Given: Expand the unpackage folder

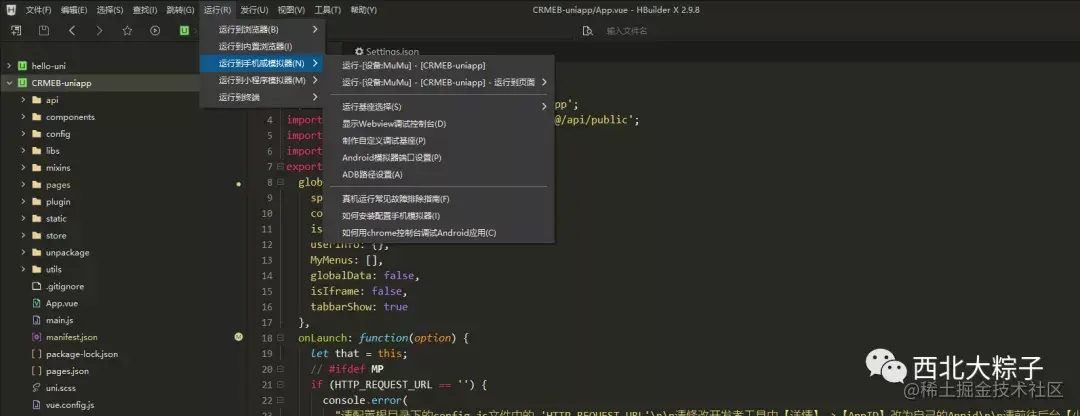Looking at the screenshot, I should pyautogui.click(x=23, y=252).
